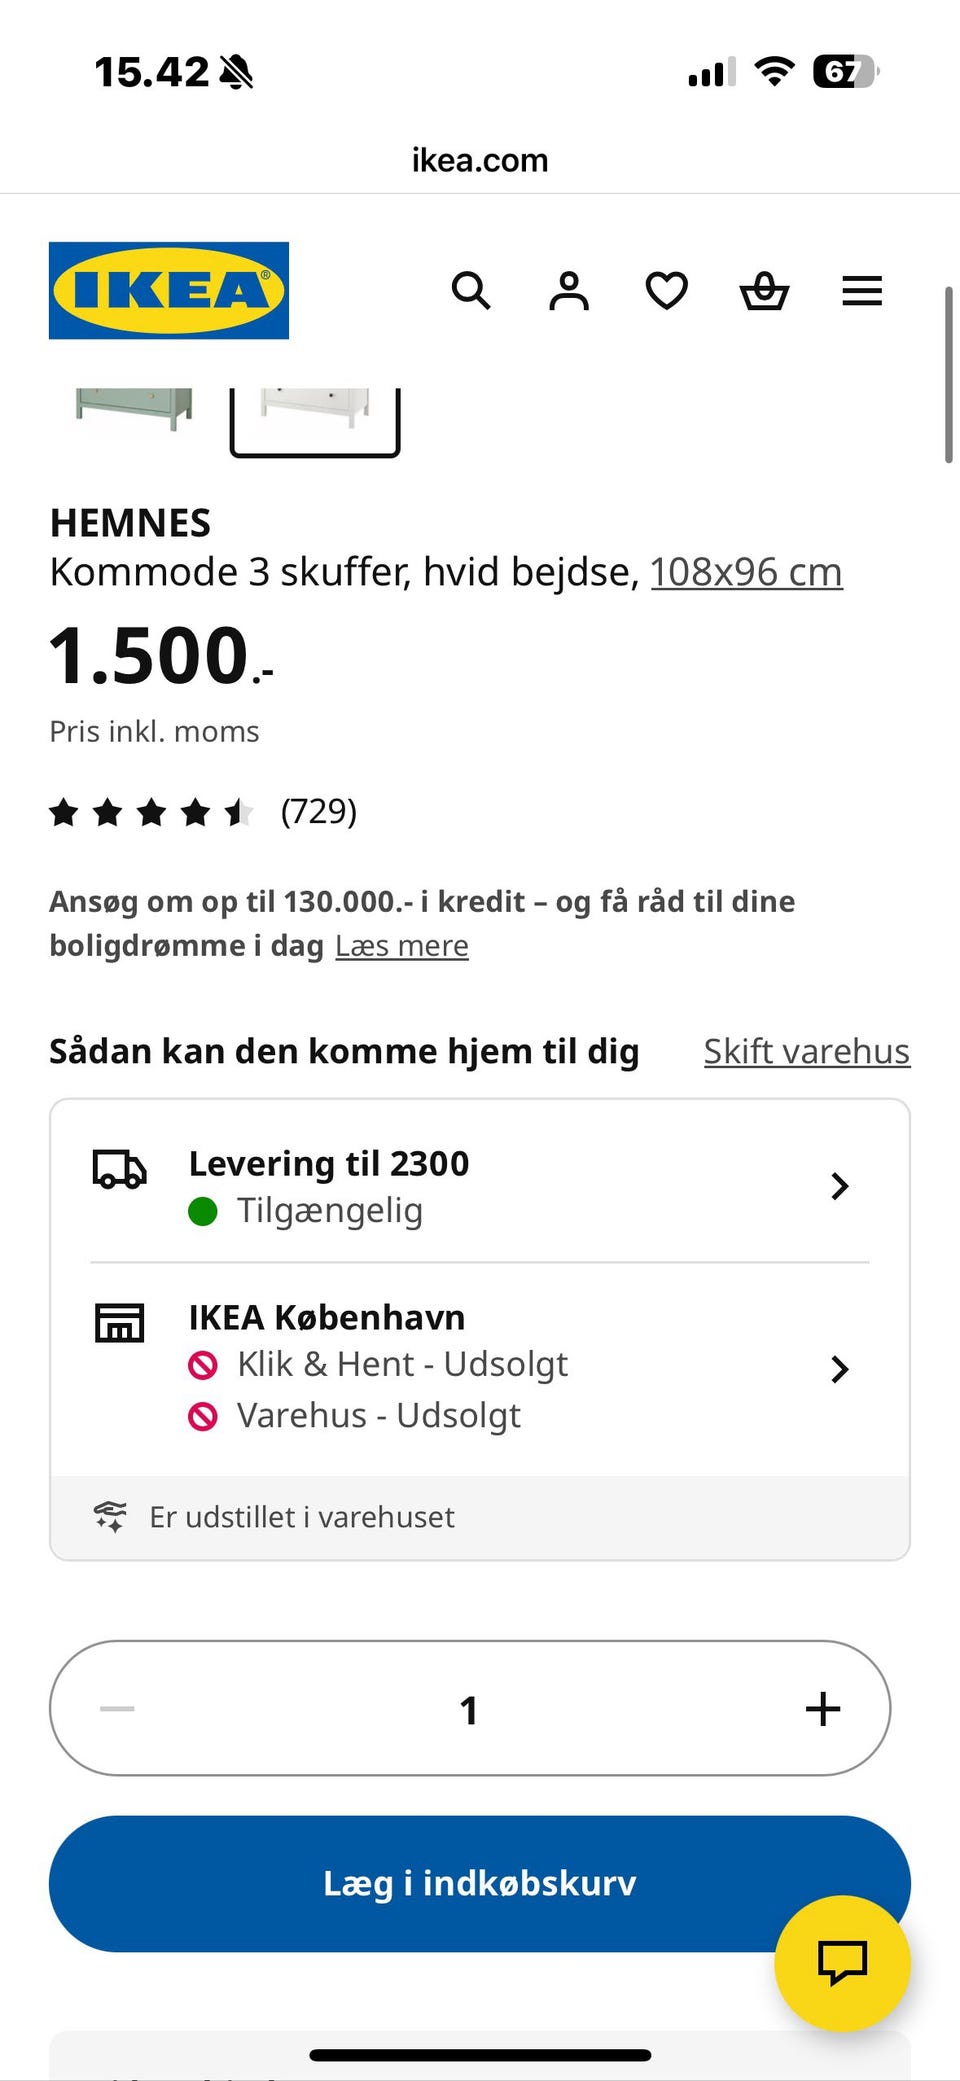Tap the store building icon
The height and width of the screenshot is (2081, 960).
point(120,1322)
